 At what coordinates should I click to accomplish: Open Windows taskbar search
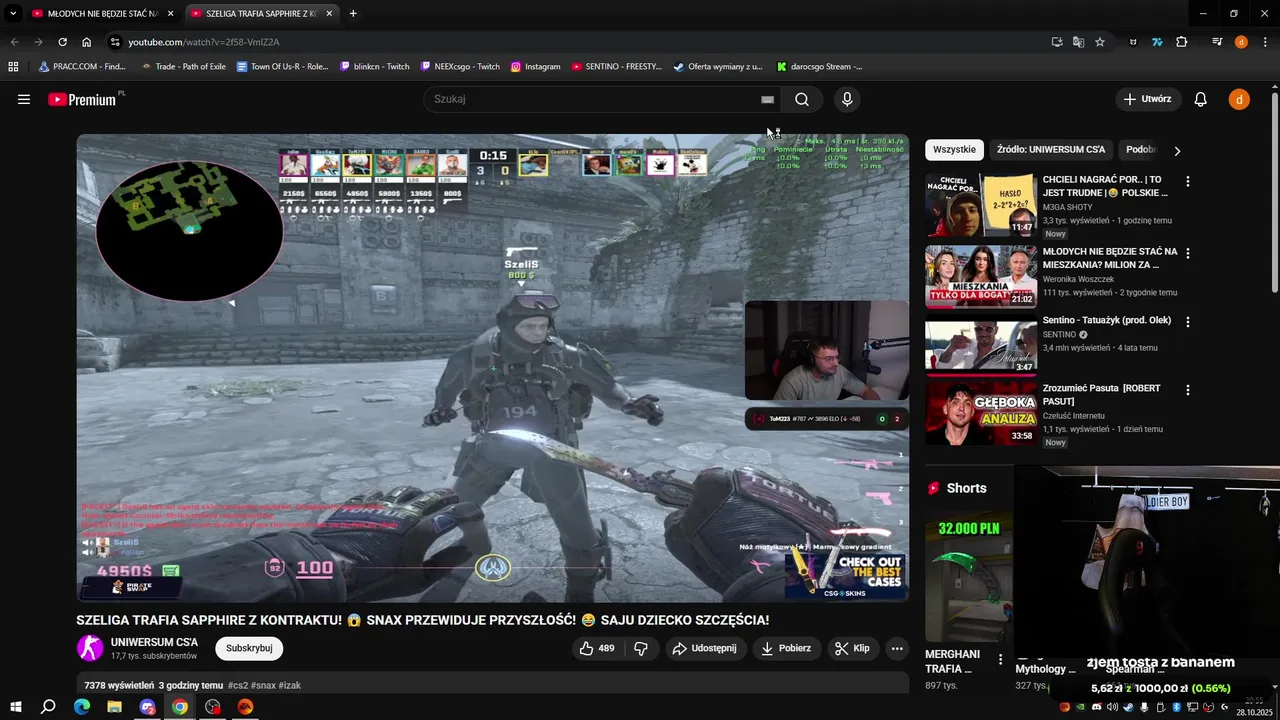(48, 707)
